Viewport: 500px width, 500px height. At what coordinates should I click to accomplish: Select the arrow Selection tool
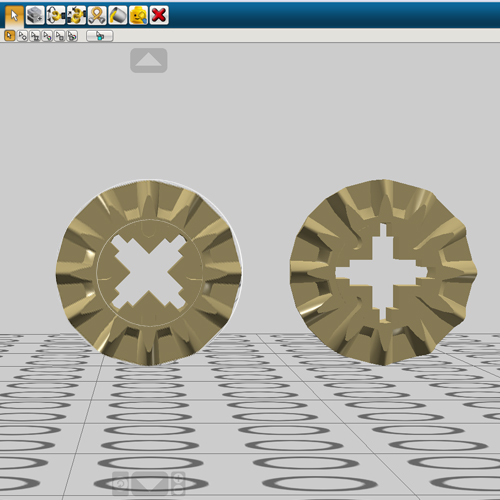point(14,15)
